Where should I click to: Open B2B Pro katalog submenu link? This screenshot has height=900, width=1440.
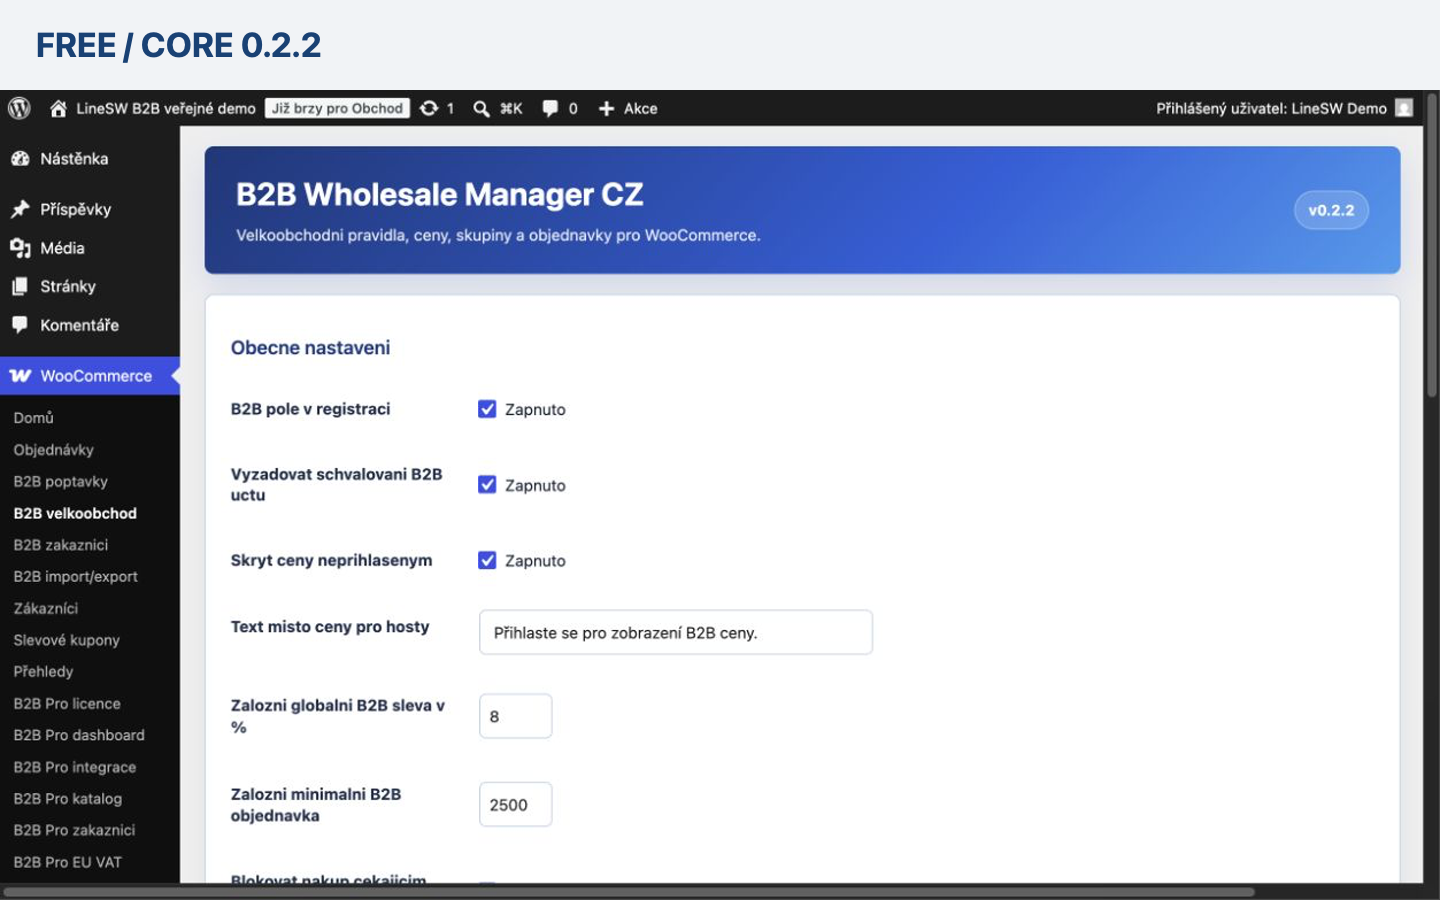point(68,798)
